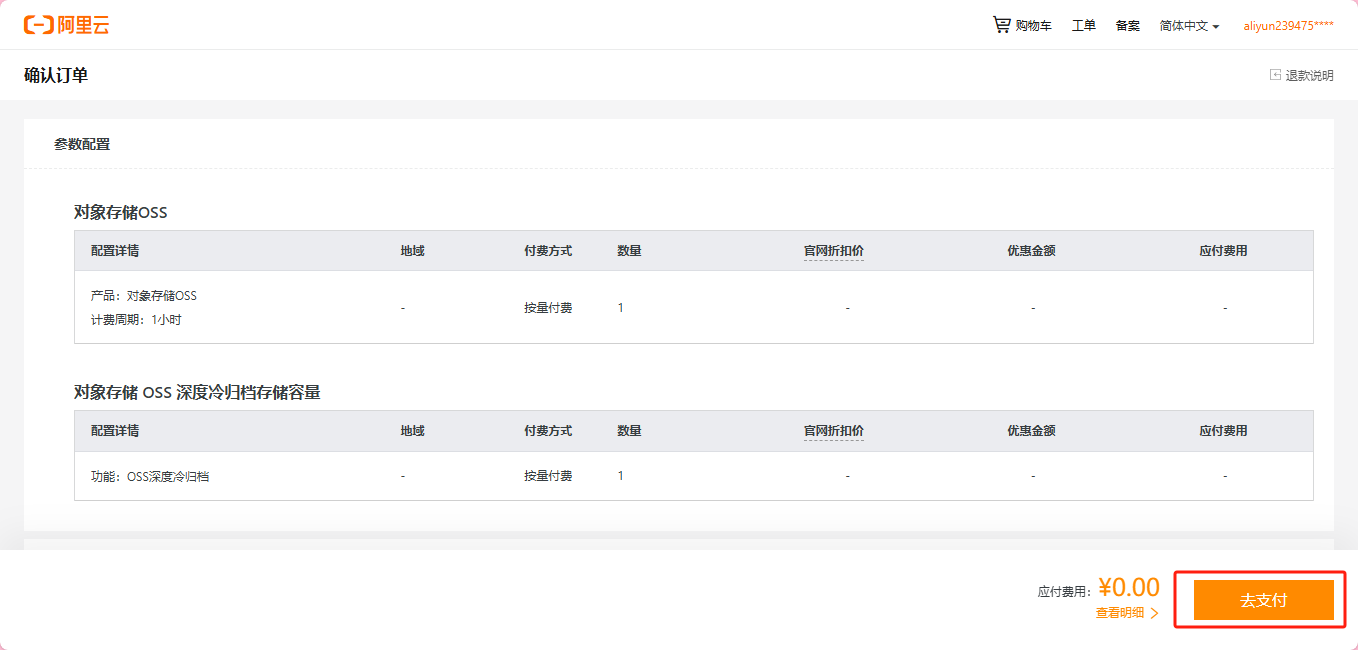Screen dimensions: 1358x650
Task: Click 官网折扣价 header in OSS table
Action: (834, 251)
